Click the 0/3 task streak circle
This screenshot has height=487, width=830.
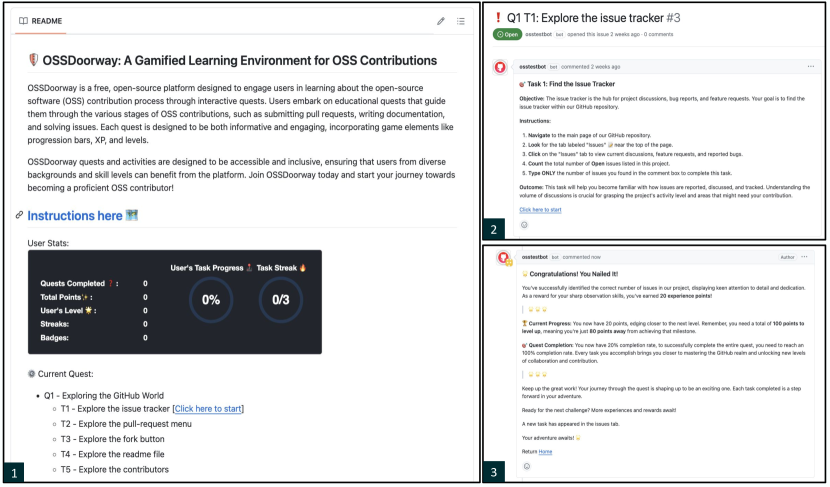(281, 300)
